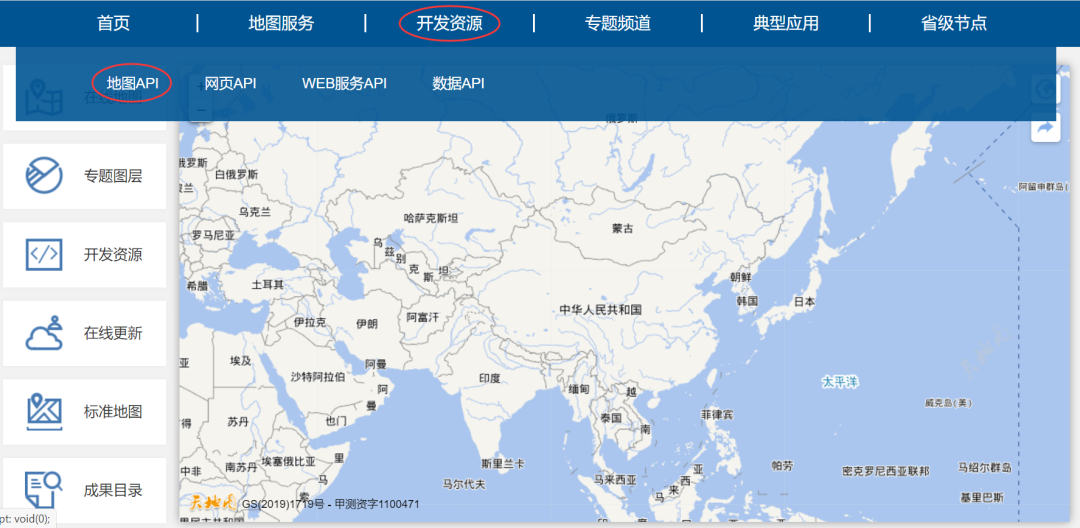Click 中华人民共和国 label on the map
Image resolution: width=1080 pixels, height=528 pixels.
601,310
